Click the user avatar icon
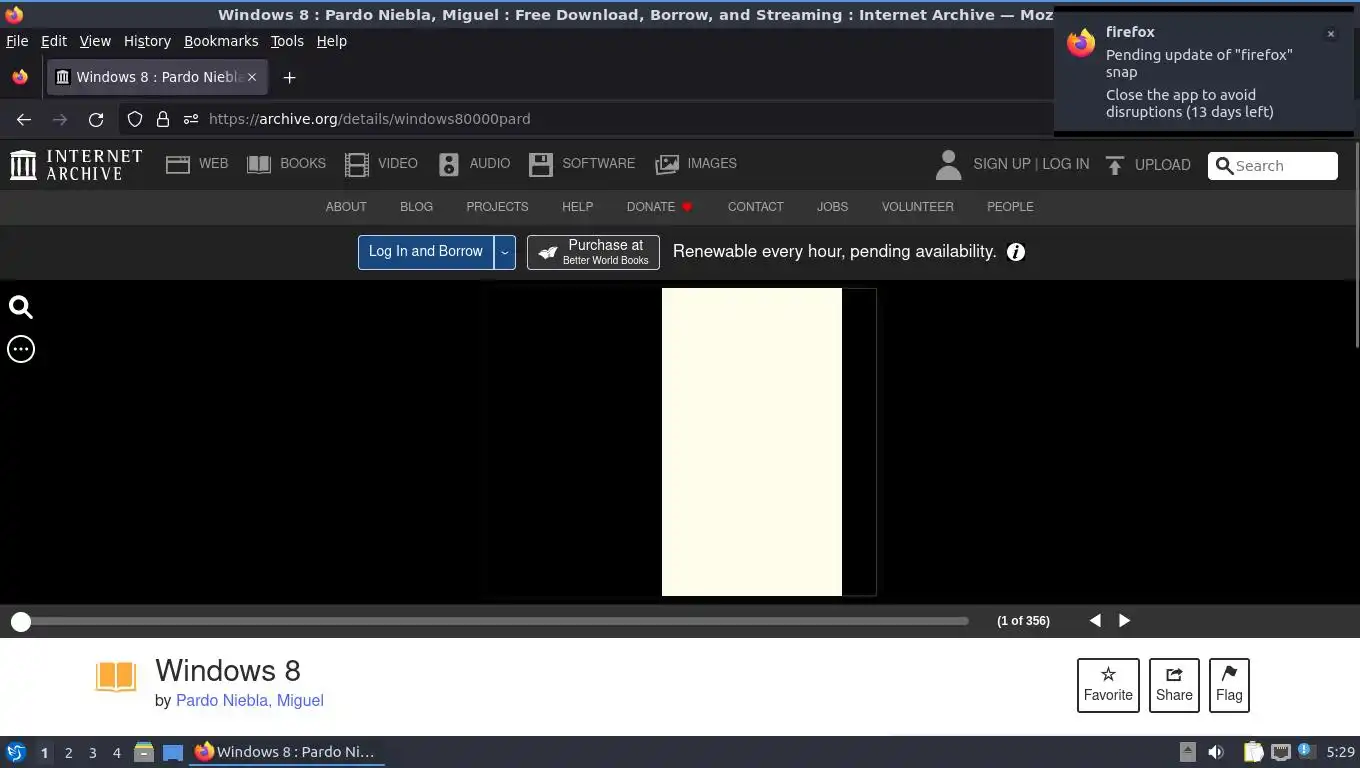The width and height of the screenshot is (1360, 768). tap(948, 165)
